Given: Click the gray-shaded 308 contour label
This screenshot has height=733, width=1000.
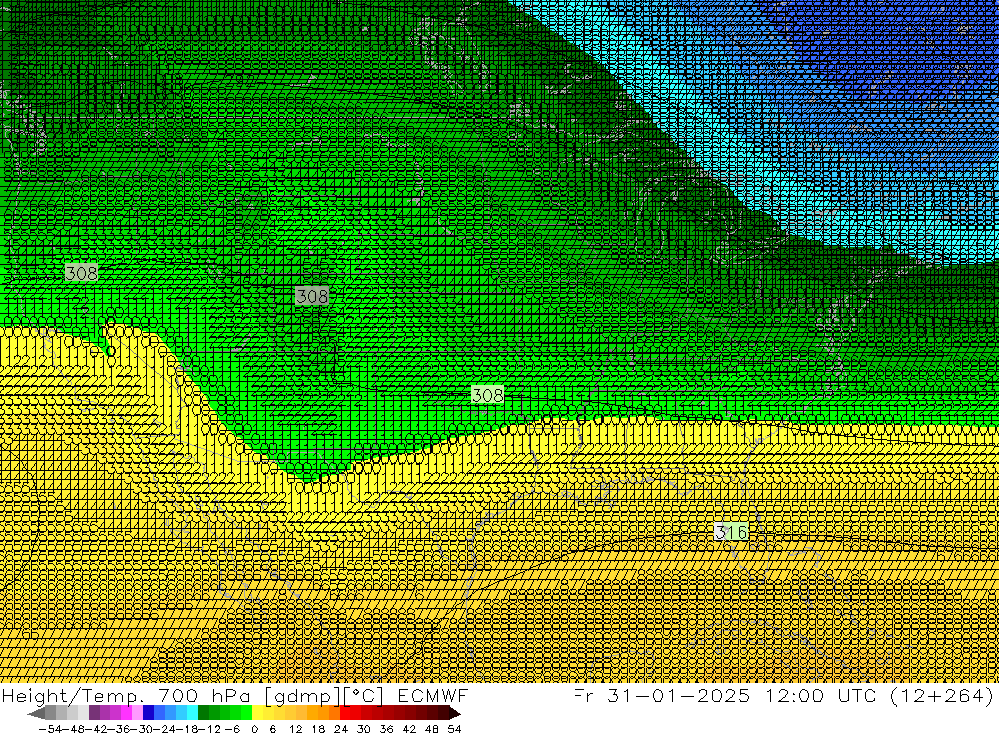Looking at the screenshot, I should point(312,296).
